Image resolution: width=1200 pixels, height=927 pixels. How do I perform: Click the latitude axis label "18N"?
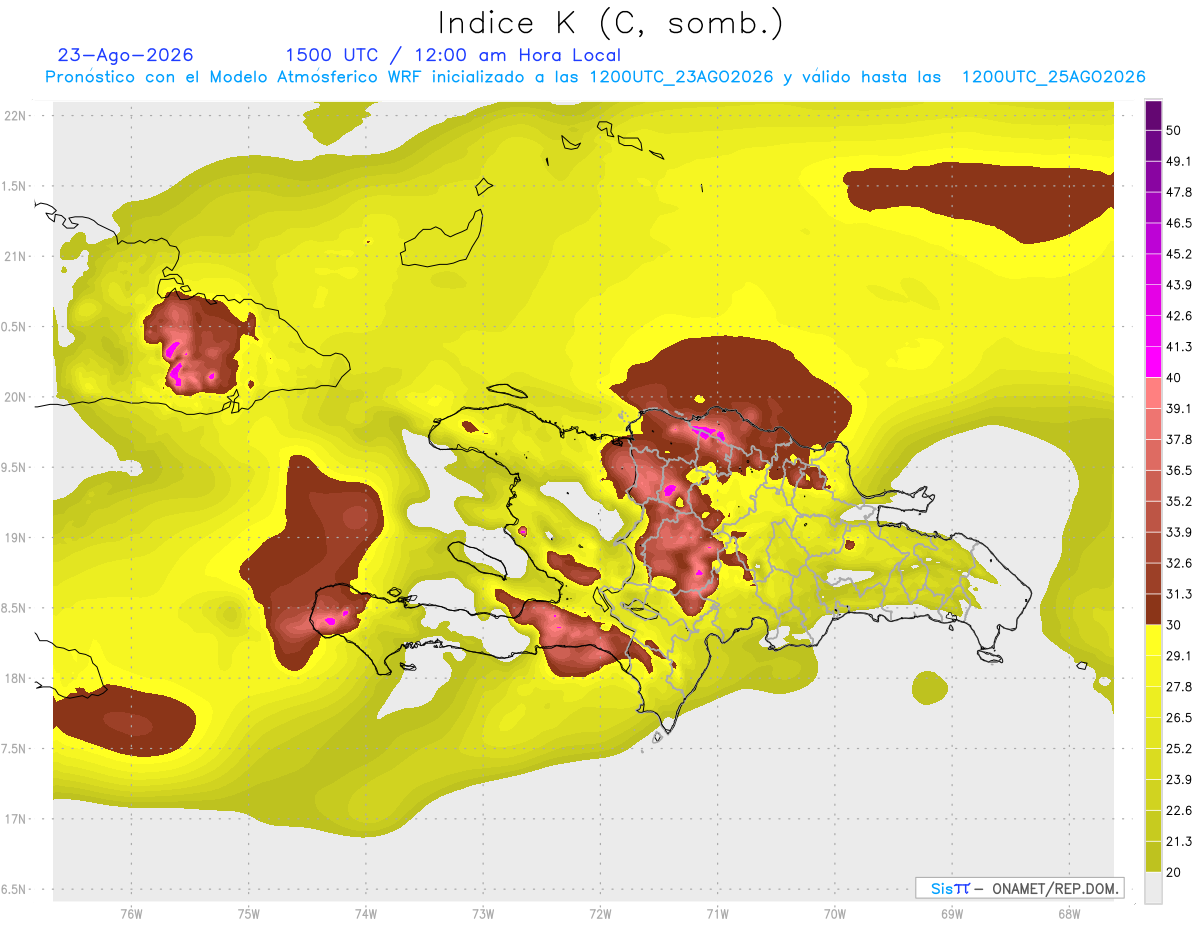point(16,678)
